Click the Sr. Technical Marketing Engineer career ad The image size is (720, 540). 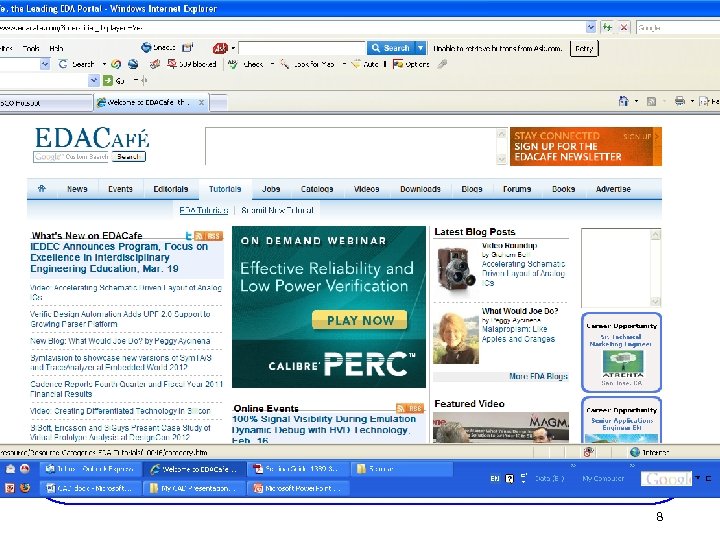[621, 352]
